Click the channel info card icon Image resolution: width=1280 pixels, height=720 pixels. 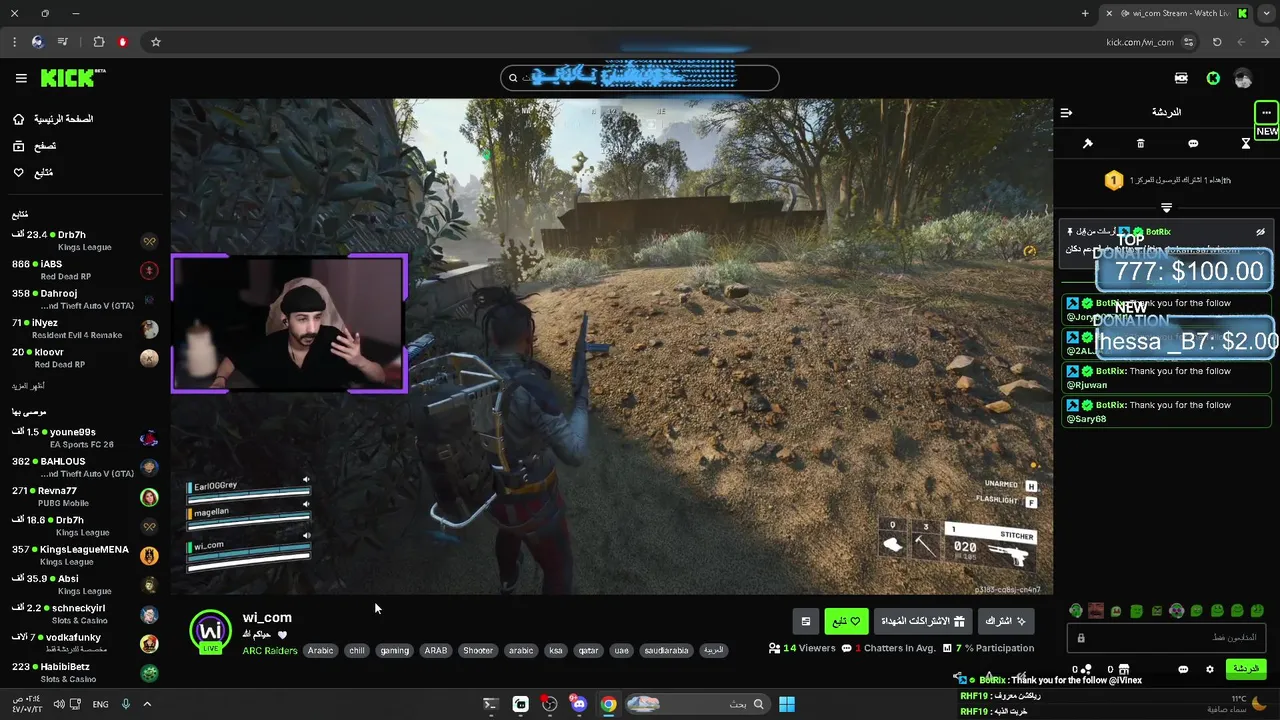(806, 621)
